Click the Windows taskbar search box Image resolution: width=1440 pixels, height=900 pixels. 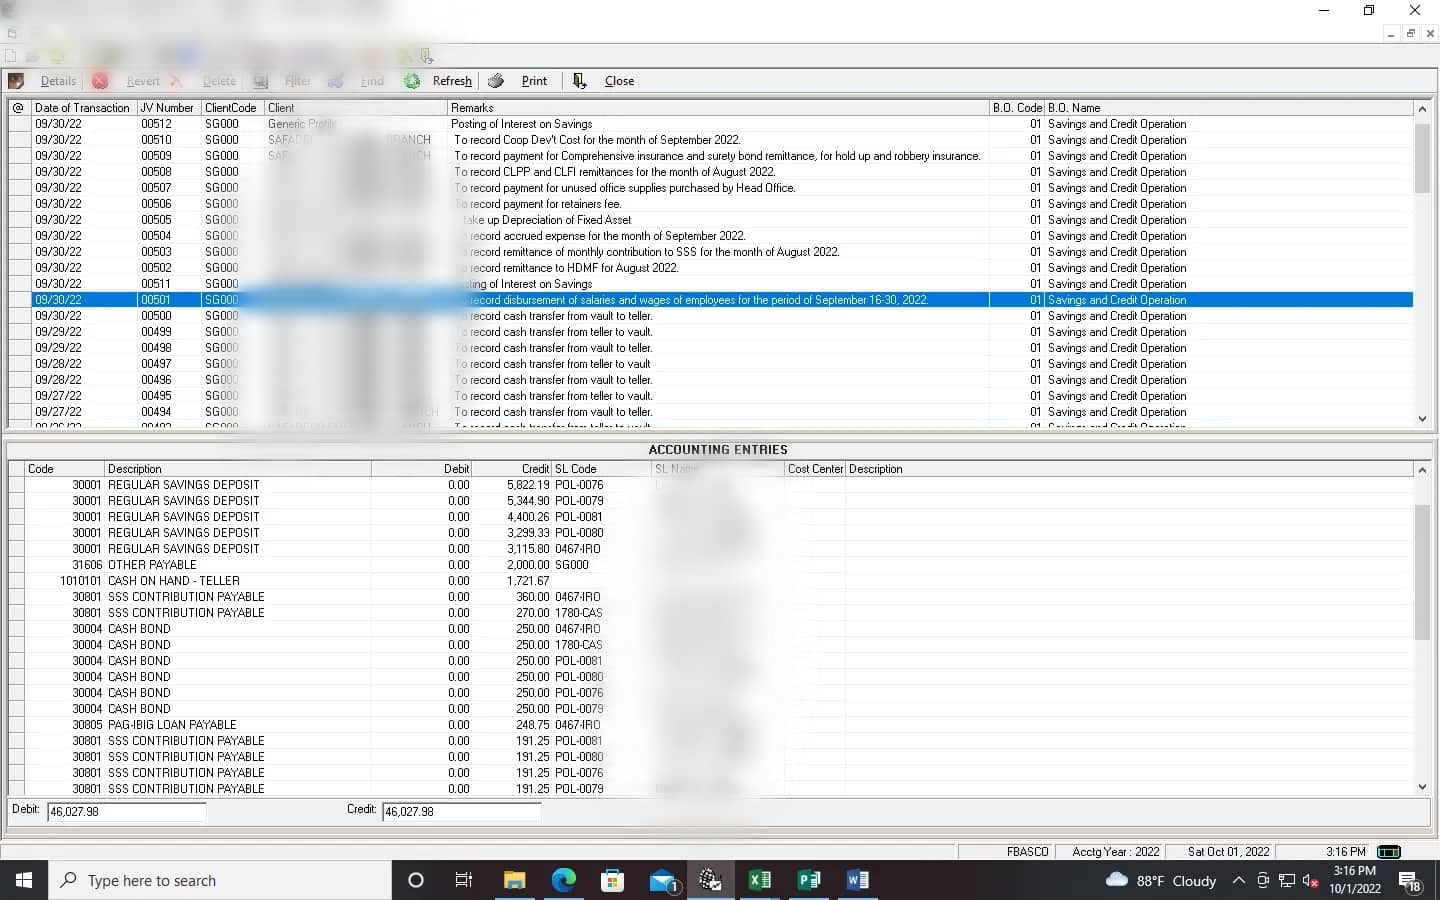coord(220,880)
